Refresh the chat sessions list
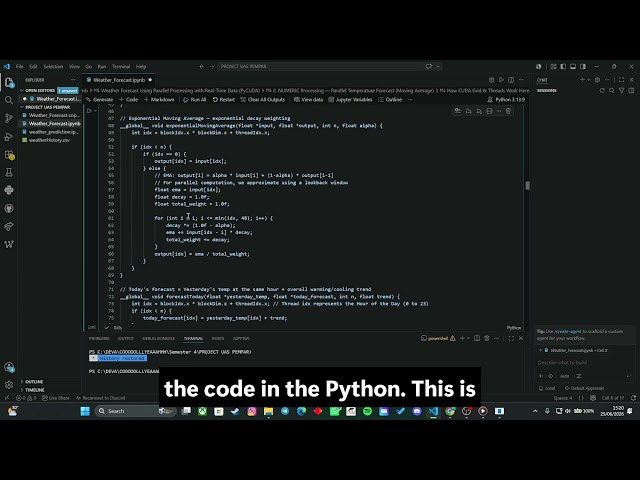Viewport: 640px width, 480px height. 602,91
